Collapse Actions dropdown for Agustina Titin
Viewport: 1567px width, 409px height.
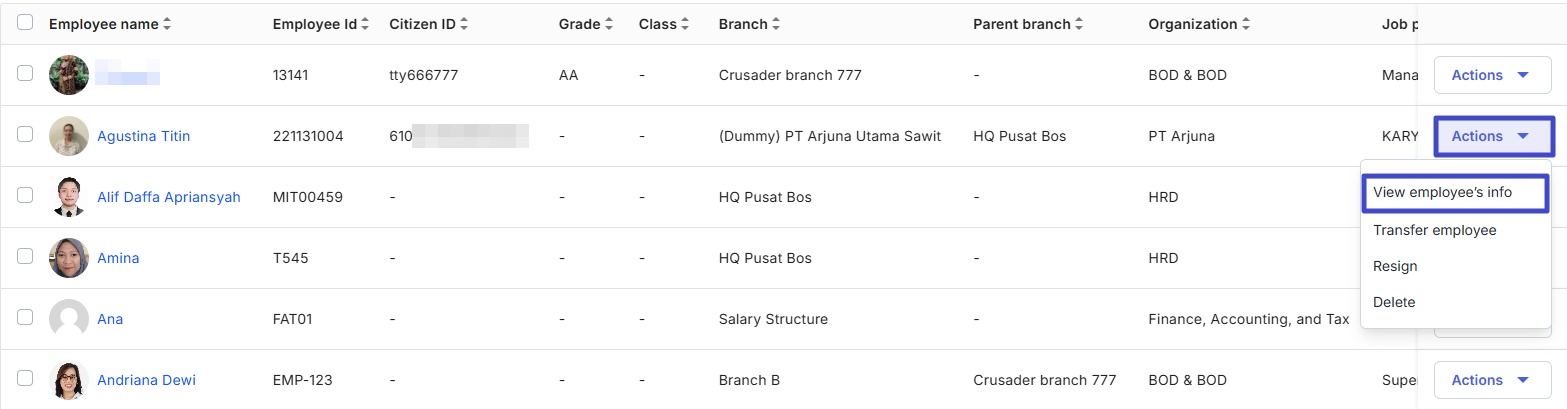(1490, 136)
